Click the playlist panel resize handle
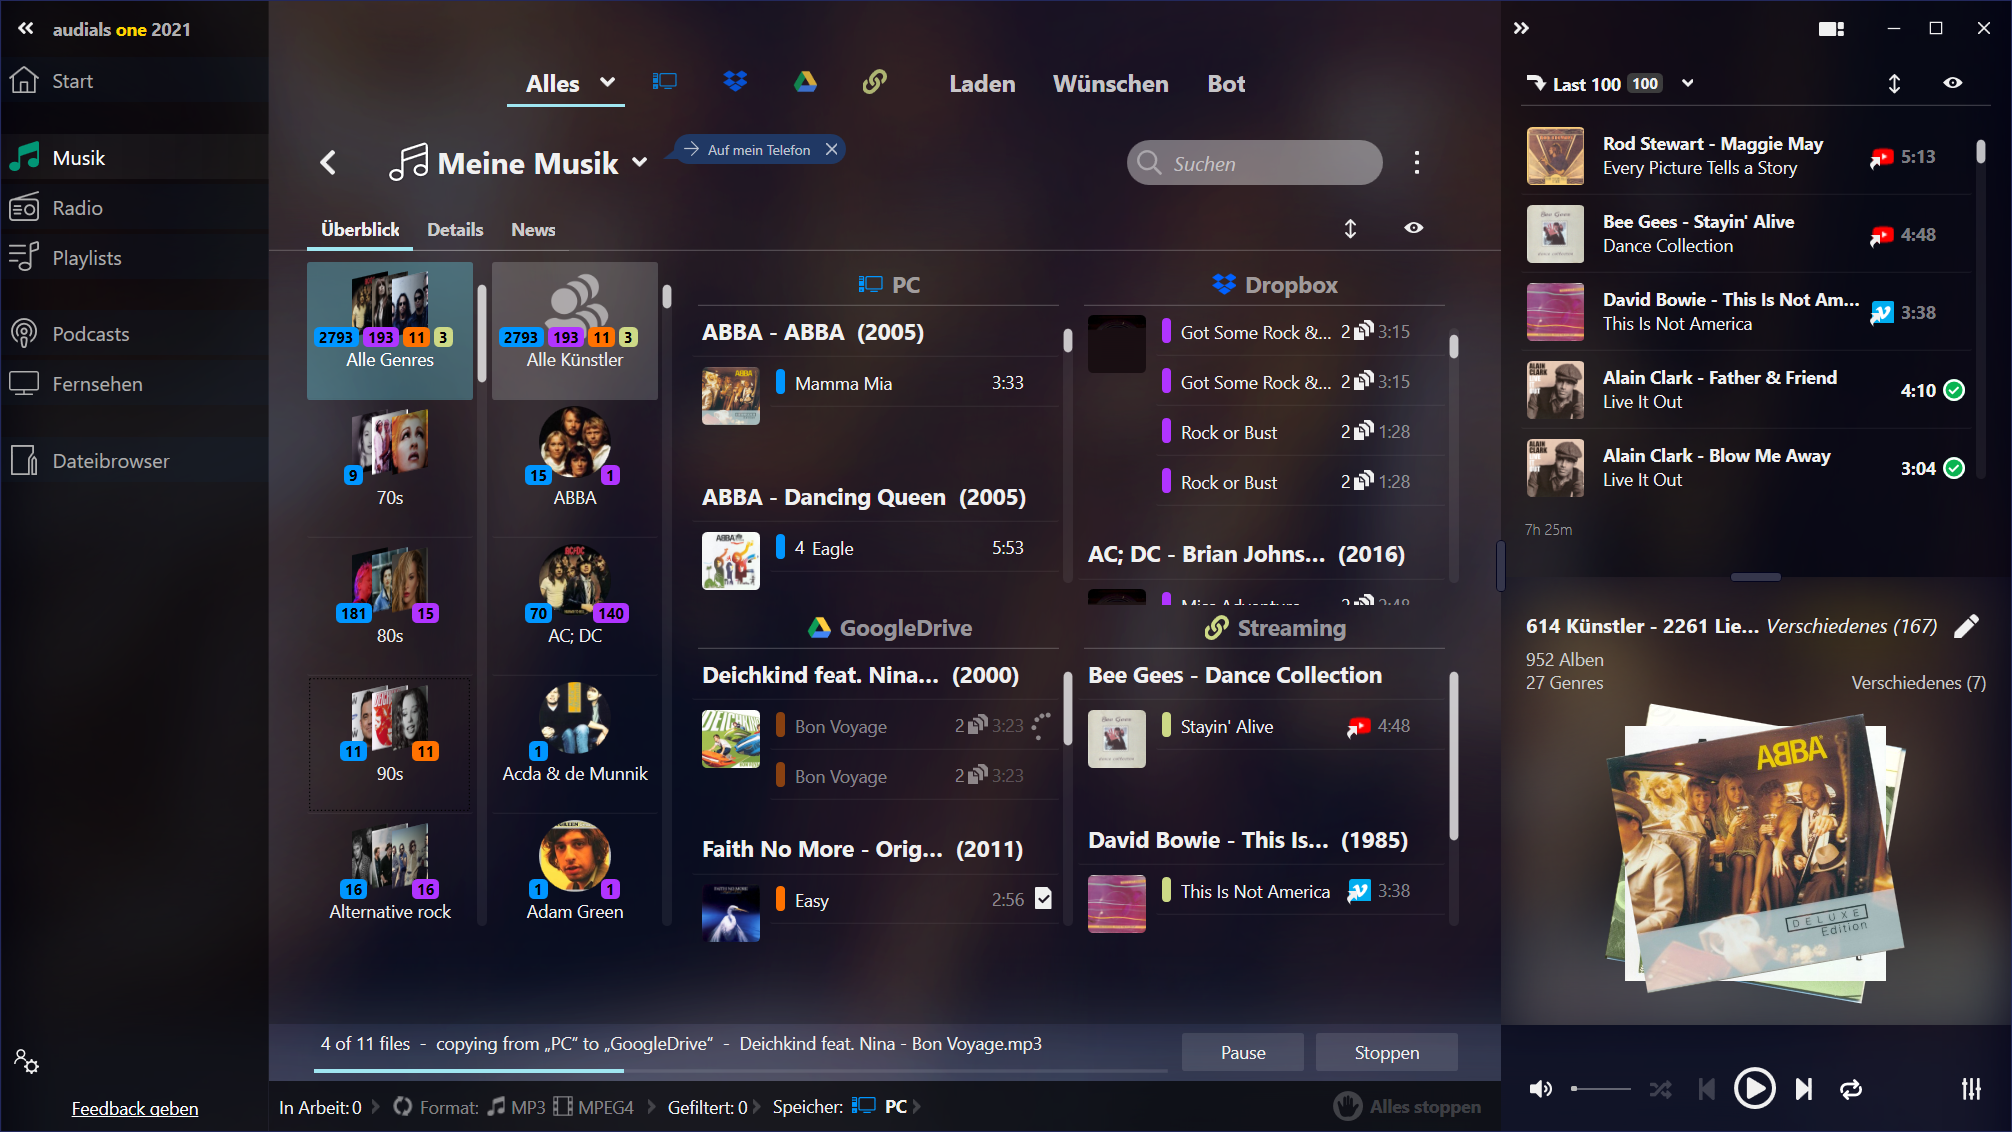 (x=1755, y=577)
